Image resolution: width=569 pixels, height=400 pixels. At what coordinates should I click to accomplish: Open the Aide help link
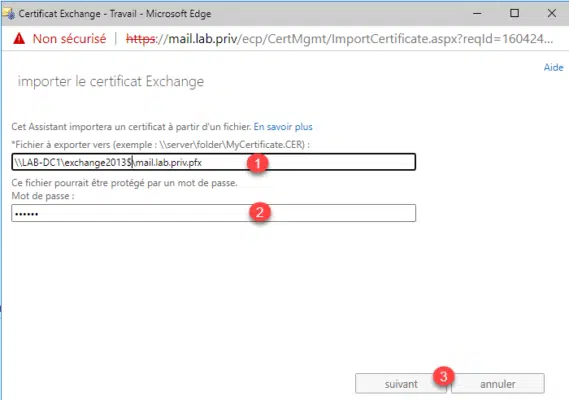[x=553, y=68]
